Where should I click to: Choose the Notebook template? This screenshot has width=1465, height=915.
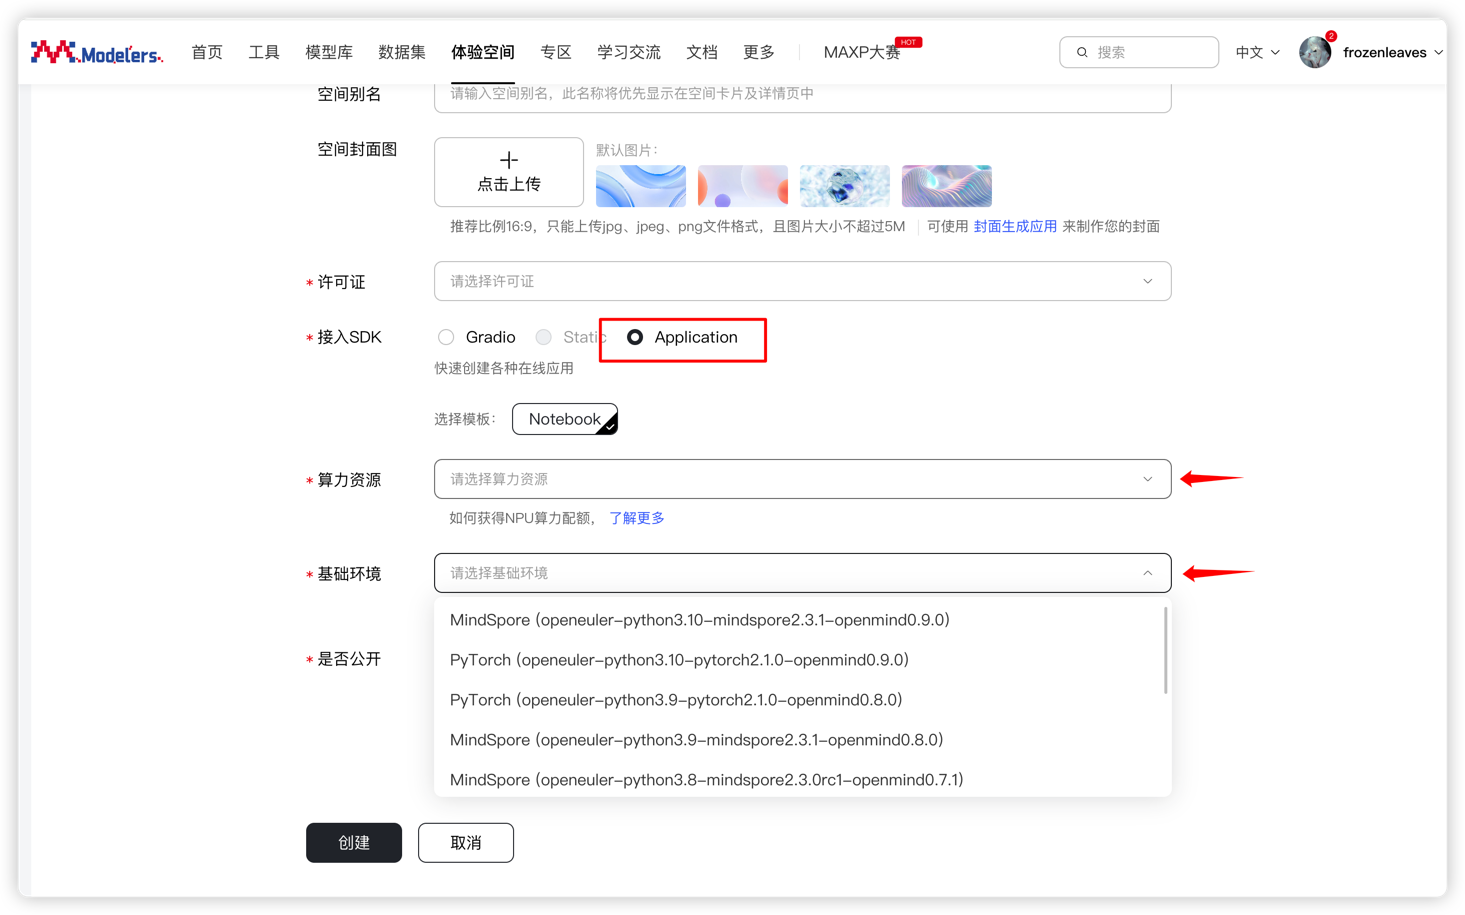pos(565,419)
